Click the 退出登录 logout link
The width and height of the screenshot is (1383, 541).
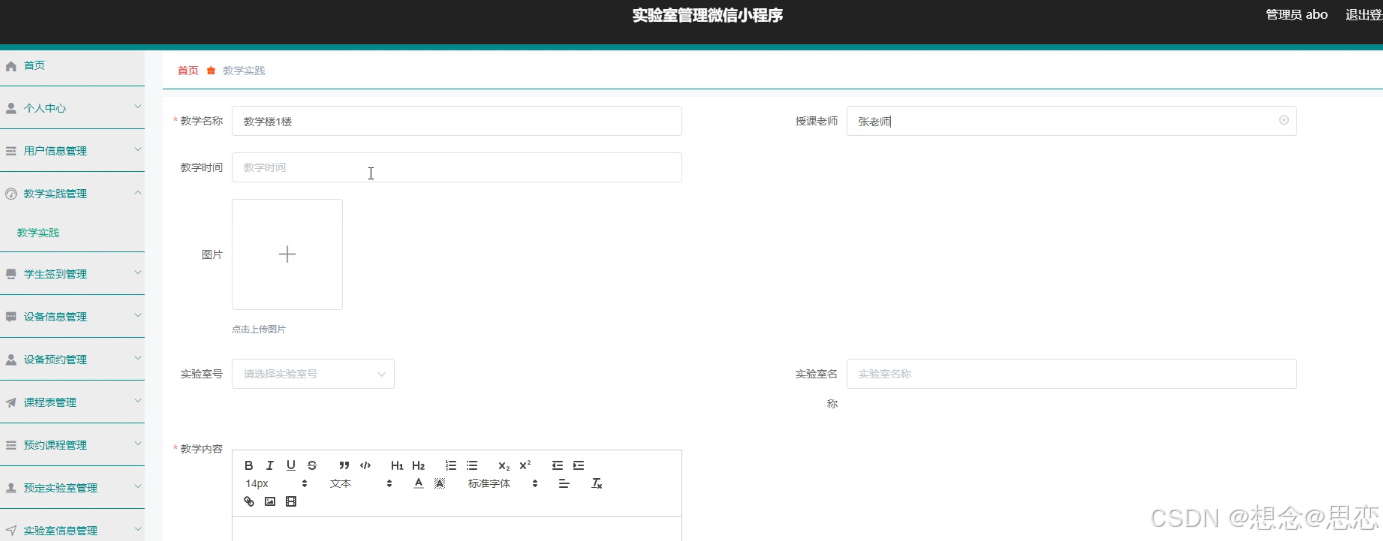(x=1364, y=15)
